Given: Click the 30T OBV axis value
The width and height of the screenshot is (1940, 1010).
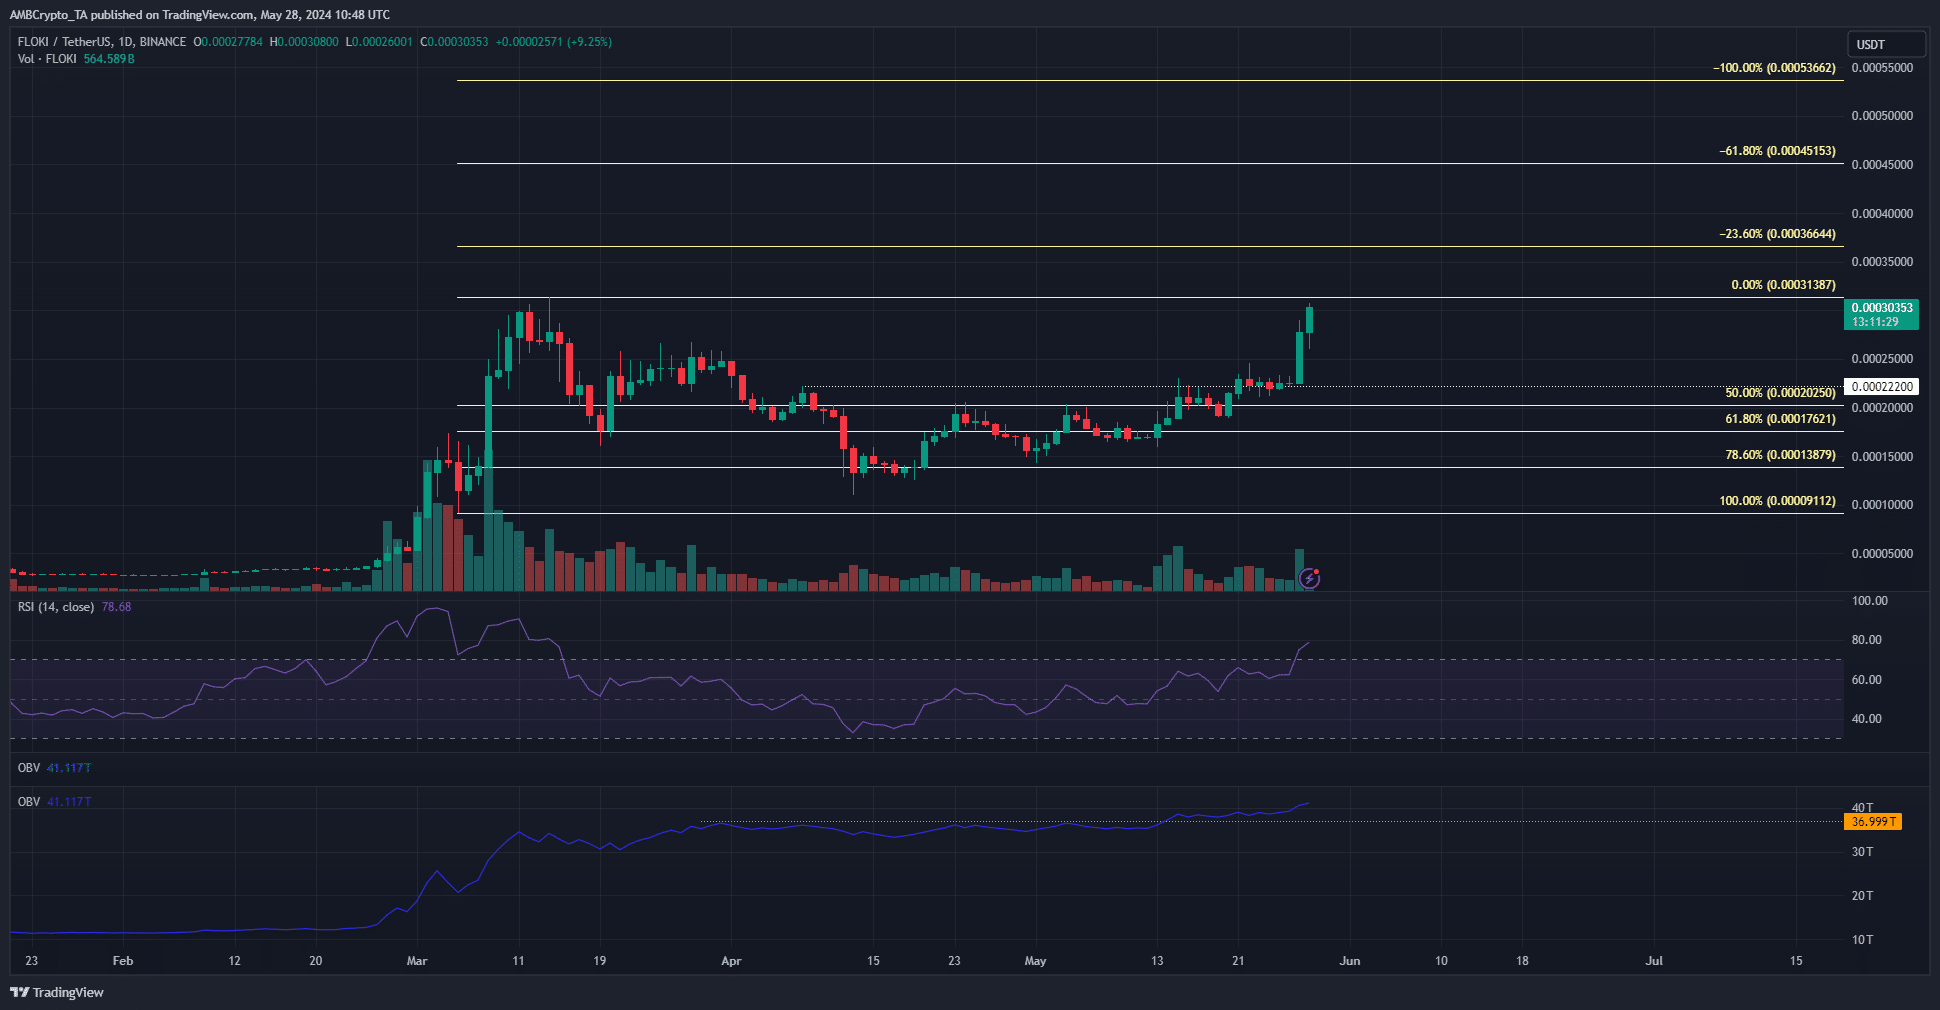Looking at the screenshot, I should coord(1862,852).
